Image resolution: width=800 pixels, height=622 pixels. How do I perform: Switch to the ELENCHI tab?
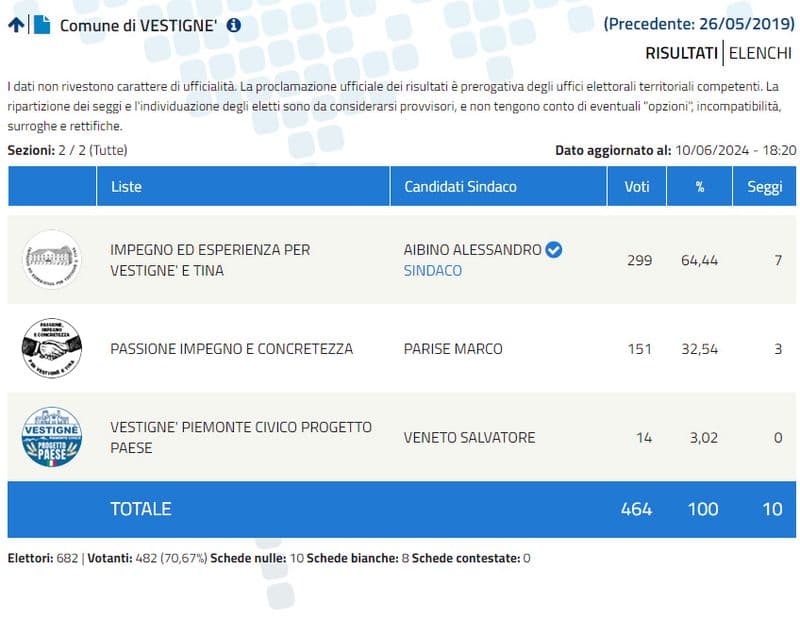click(x=760, y=53)
